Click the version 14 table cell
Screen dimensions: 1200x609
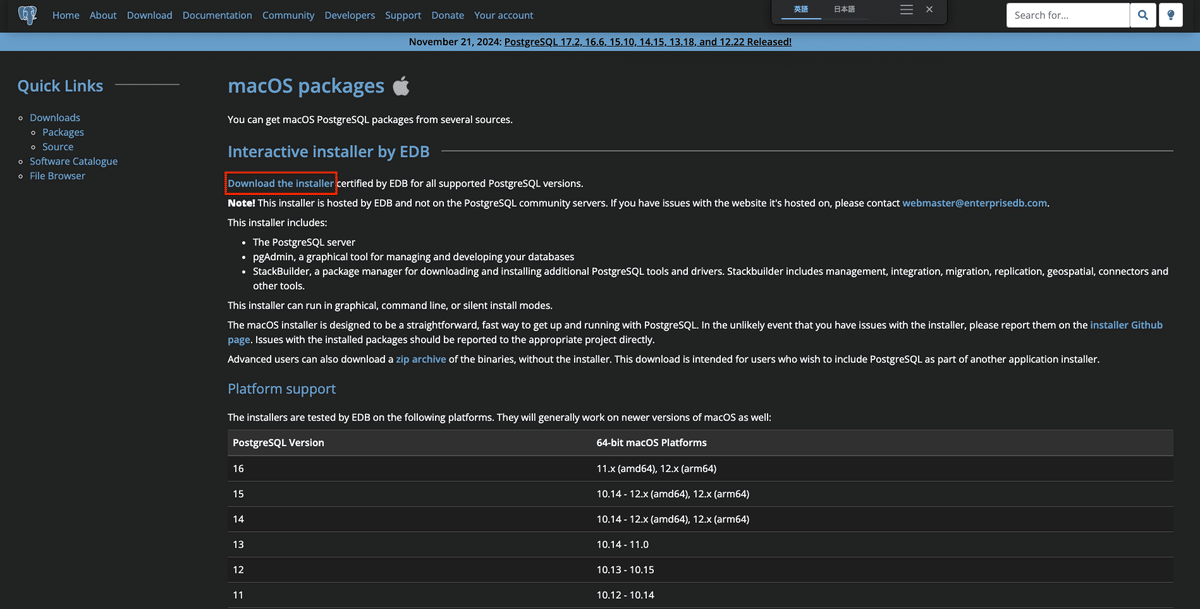coord(410,519)
